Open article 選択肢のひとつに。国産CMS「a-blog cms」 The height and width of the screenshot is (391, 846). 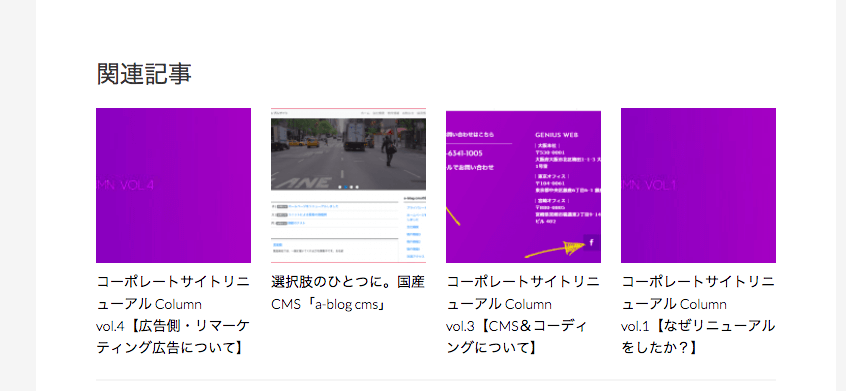[348, 293]
